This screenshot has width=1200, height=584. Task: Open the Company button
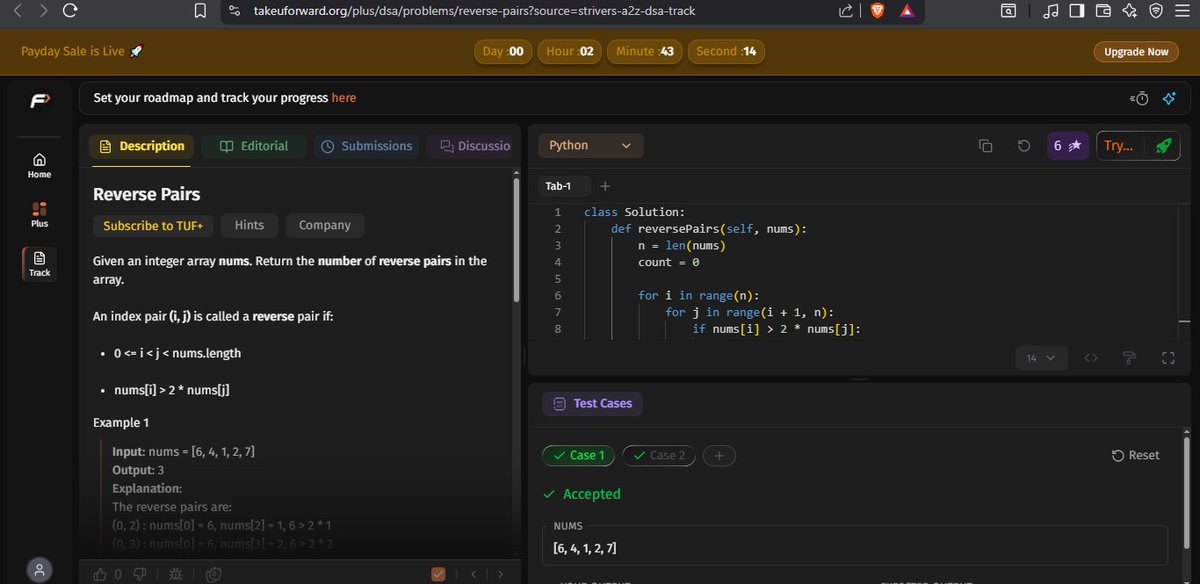(325, 226)
